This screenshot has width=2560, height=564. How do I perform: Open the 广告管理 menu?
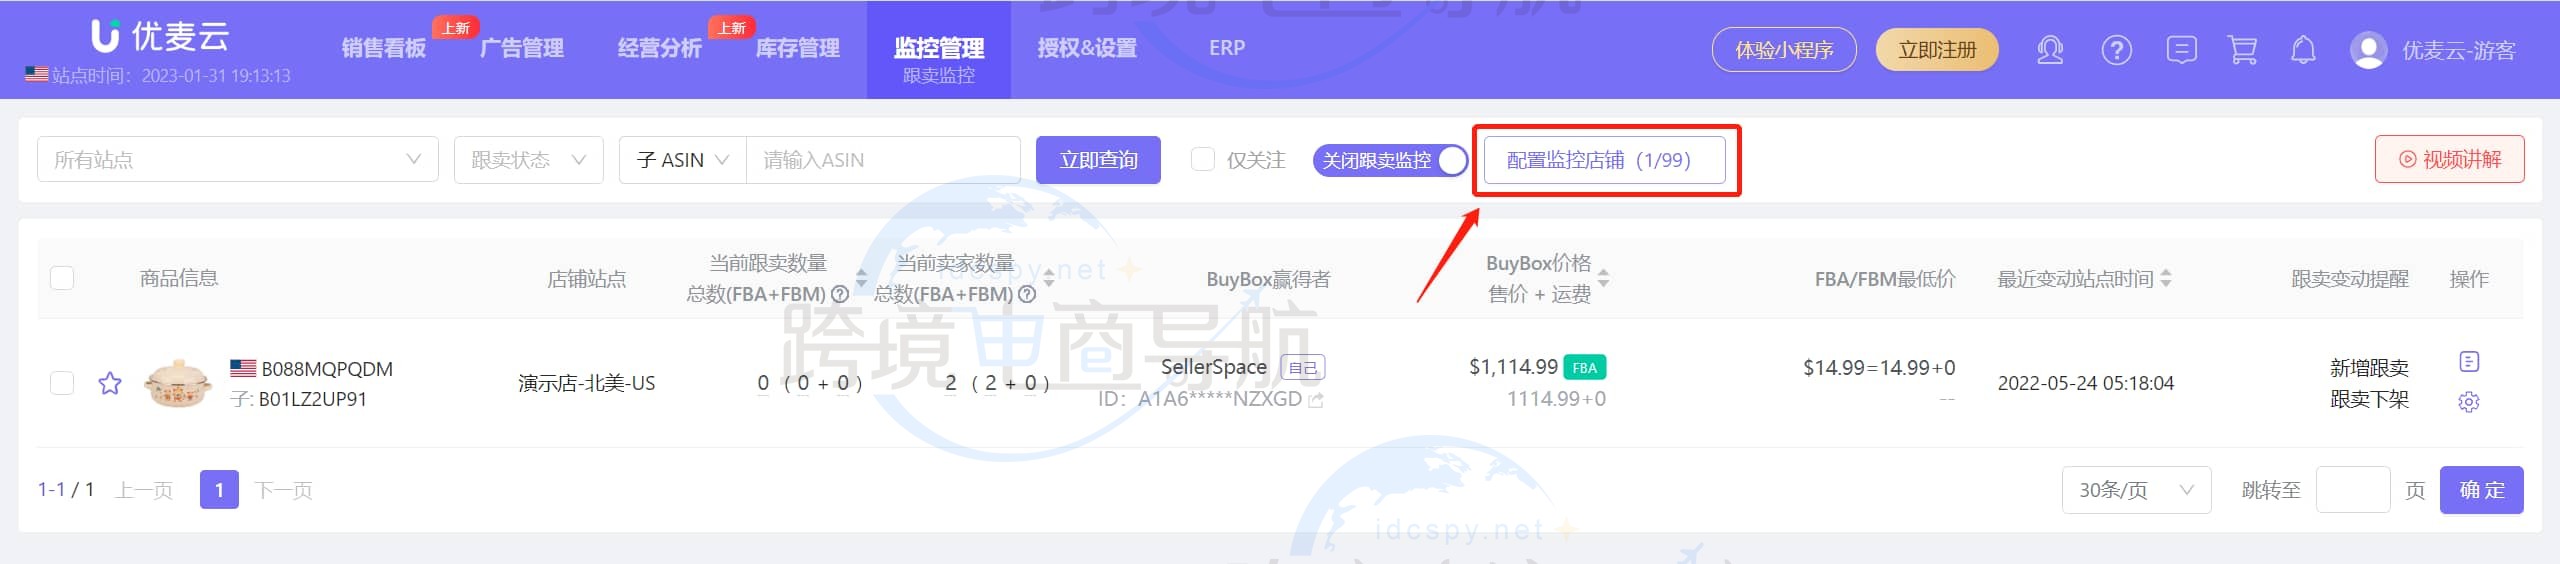[521, 48]
